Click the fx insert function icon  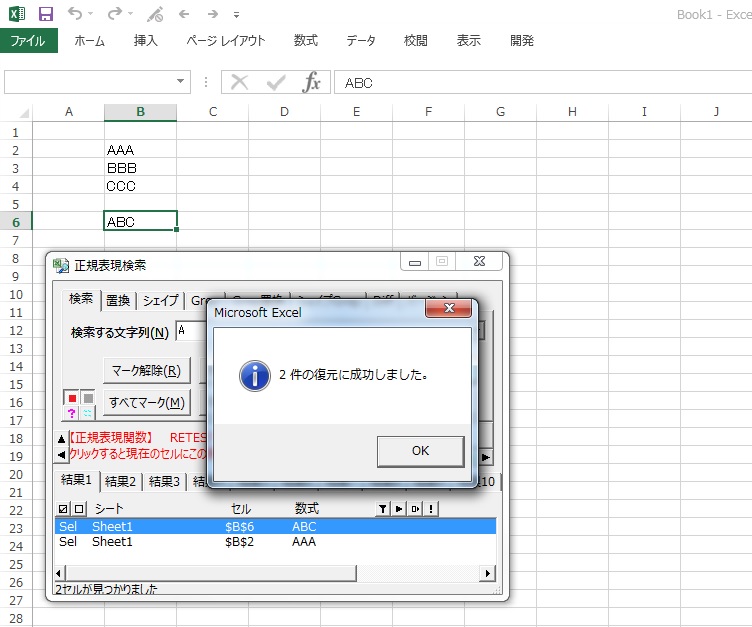click(311, 82)
